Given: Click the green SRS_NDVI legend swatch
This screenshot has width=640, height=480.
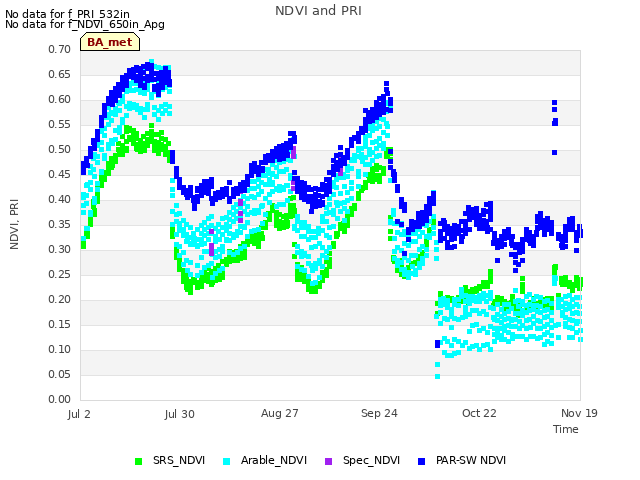Looking at the screenshot, I should click(x=138, y=461).
